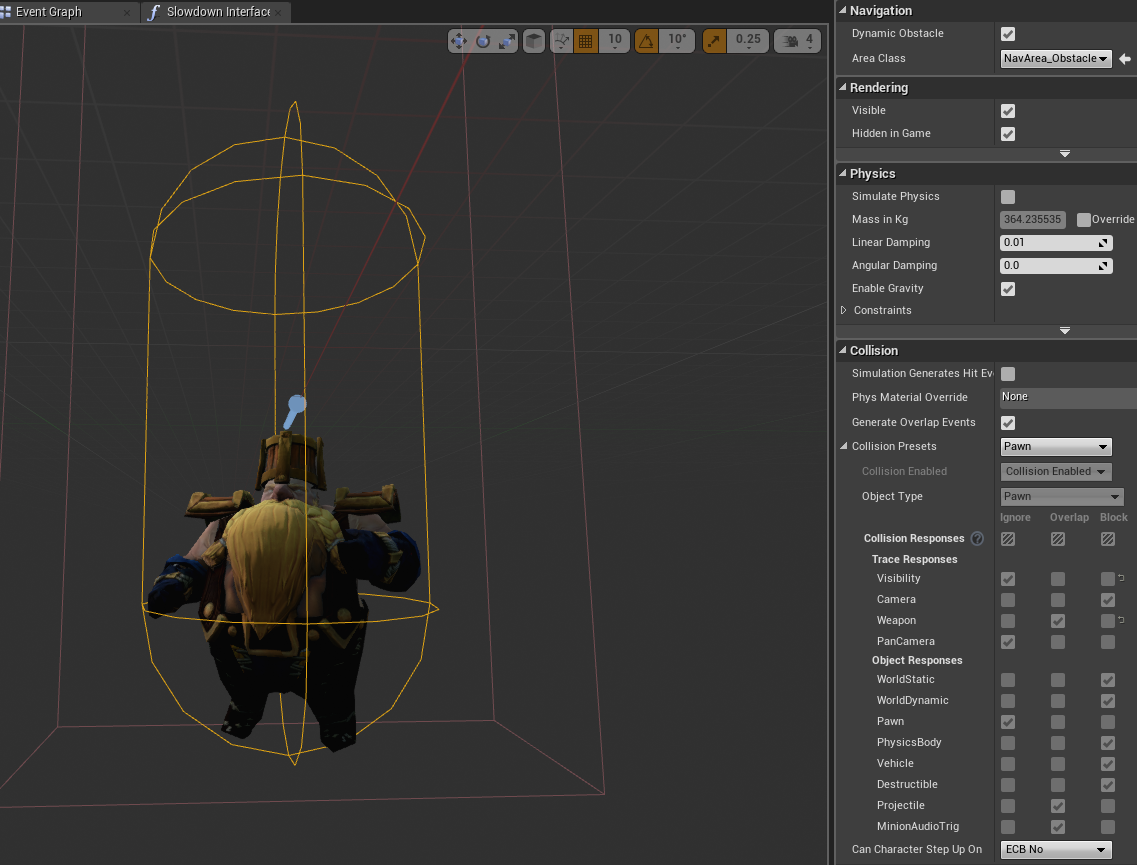1137x865 pixels.
Task: Open the Object Type Pawn dropdown
Action: coord(1062,497)
